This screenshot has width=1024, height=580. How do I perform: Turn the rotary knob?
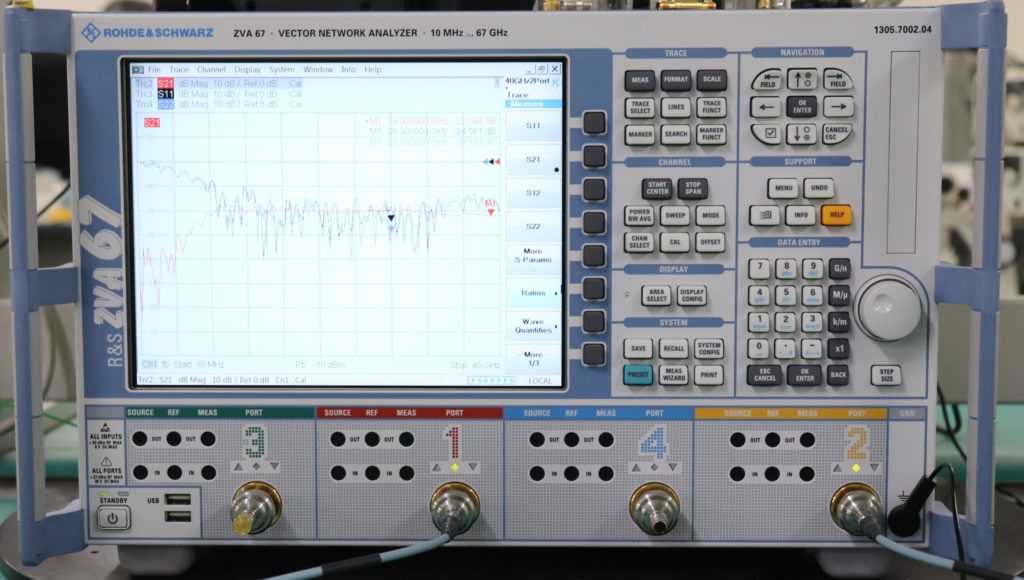tap(888, 308)
